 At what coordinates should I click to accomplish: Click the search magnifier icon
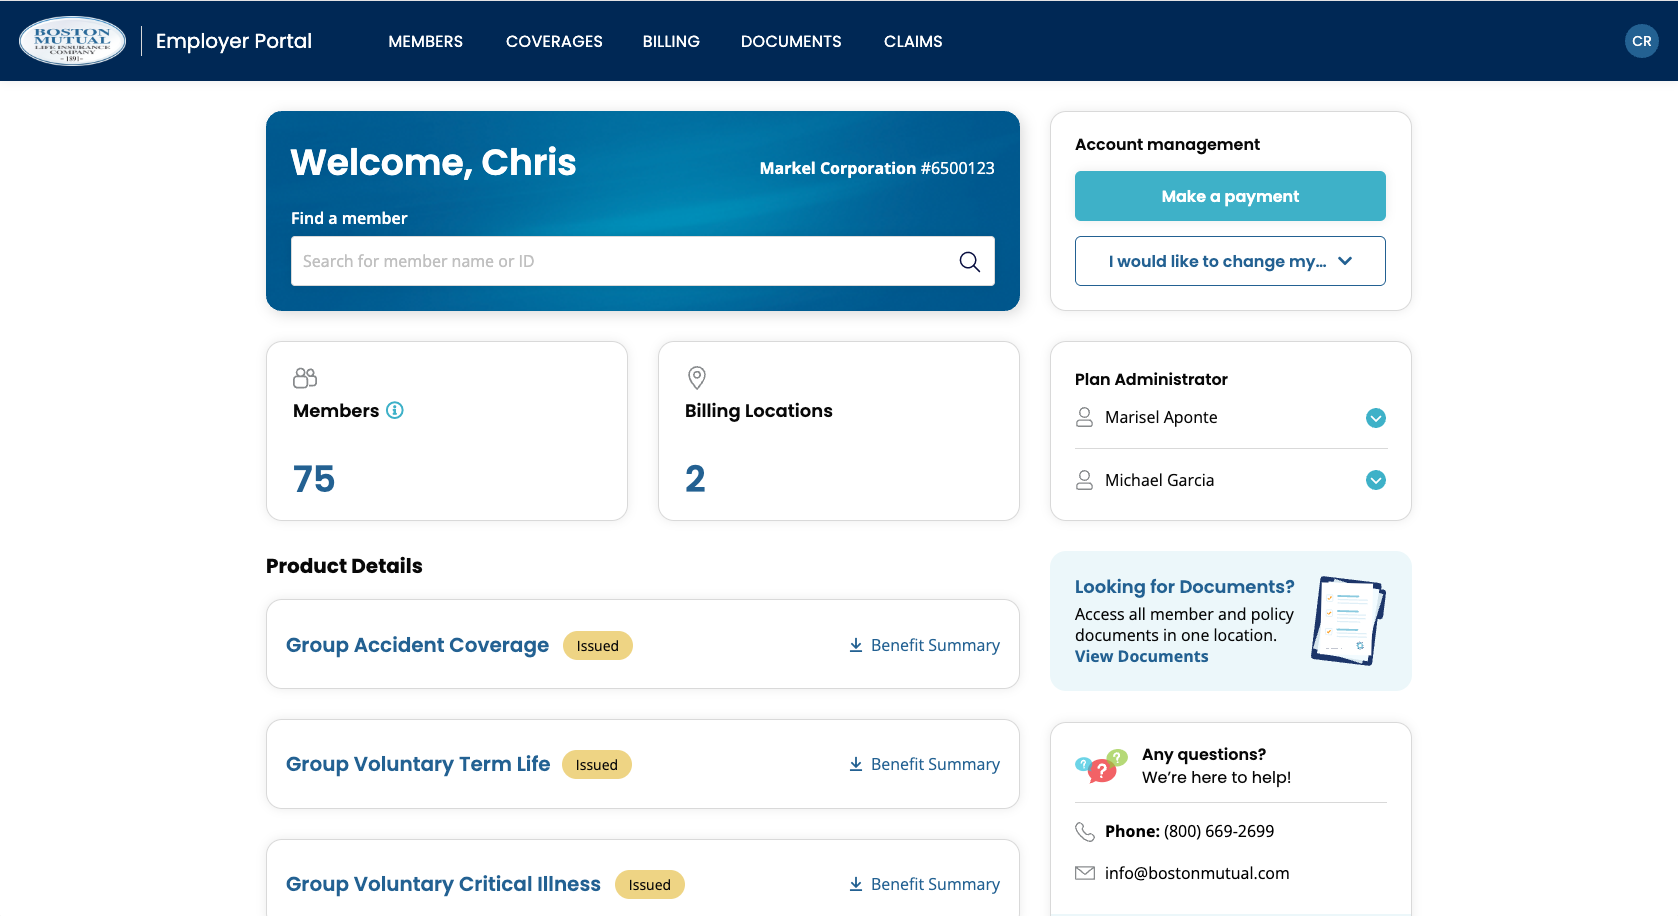[x=969, y=261]
